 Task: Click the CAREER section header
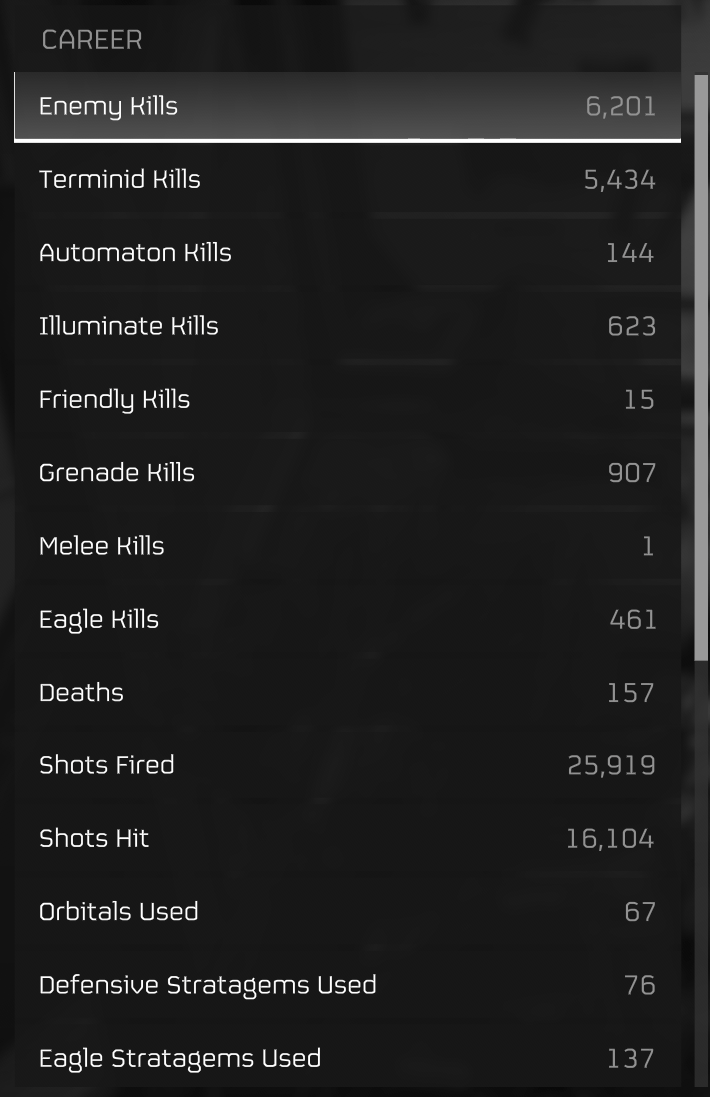point(92,40)
